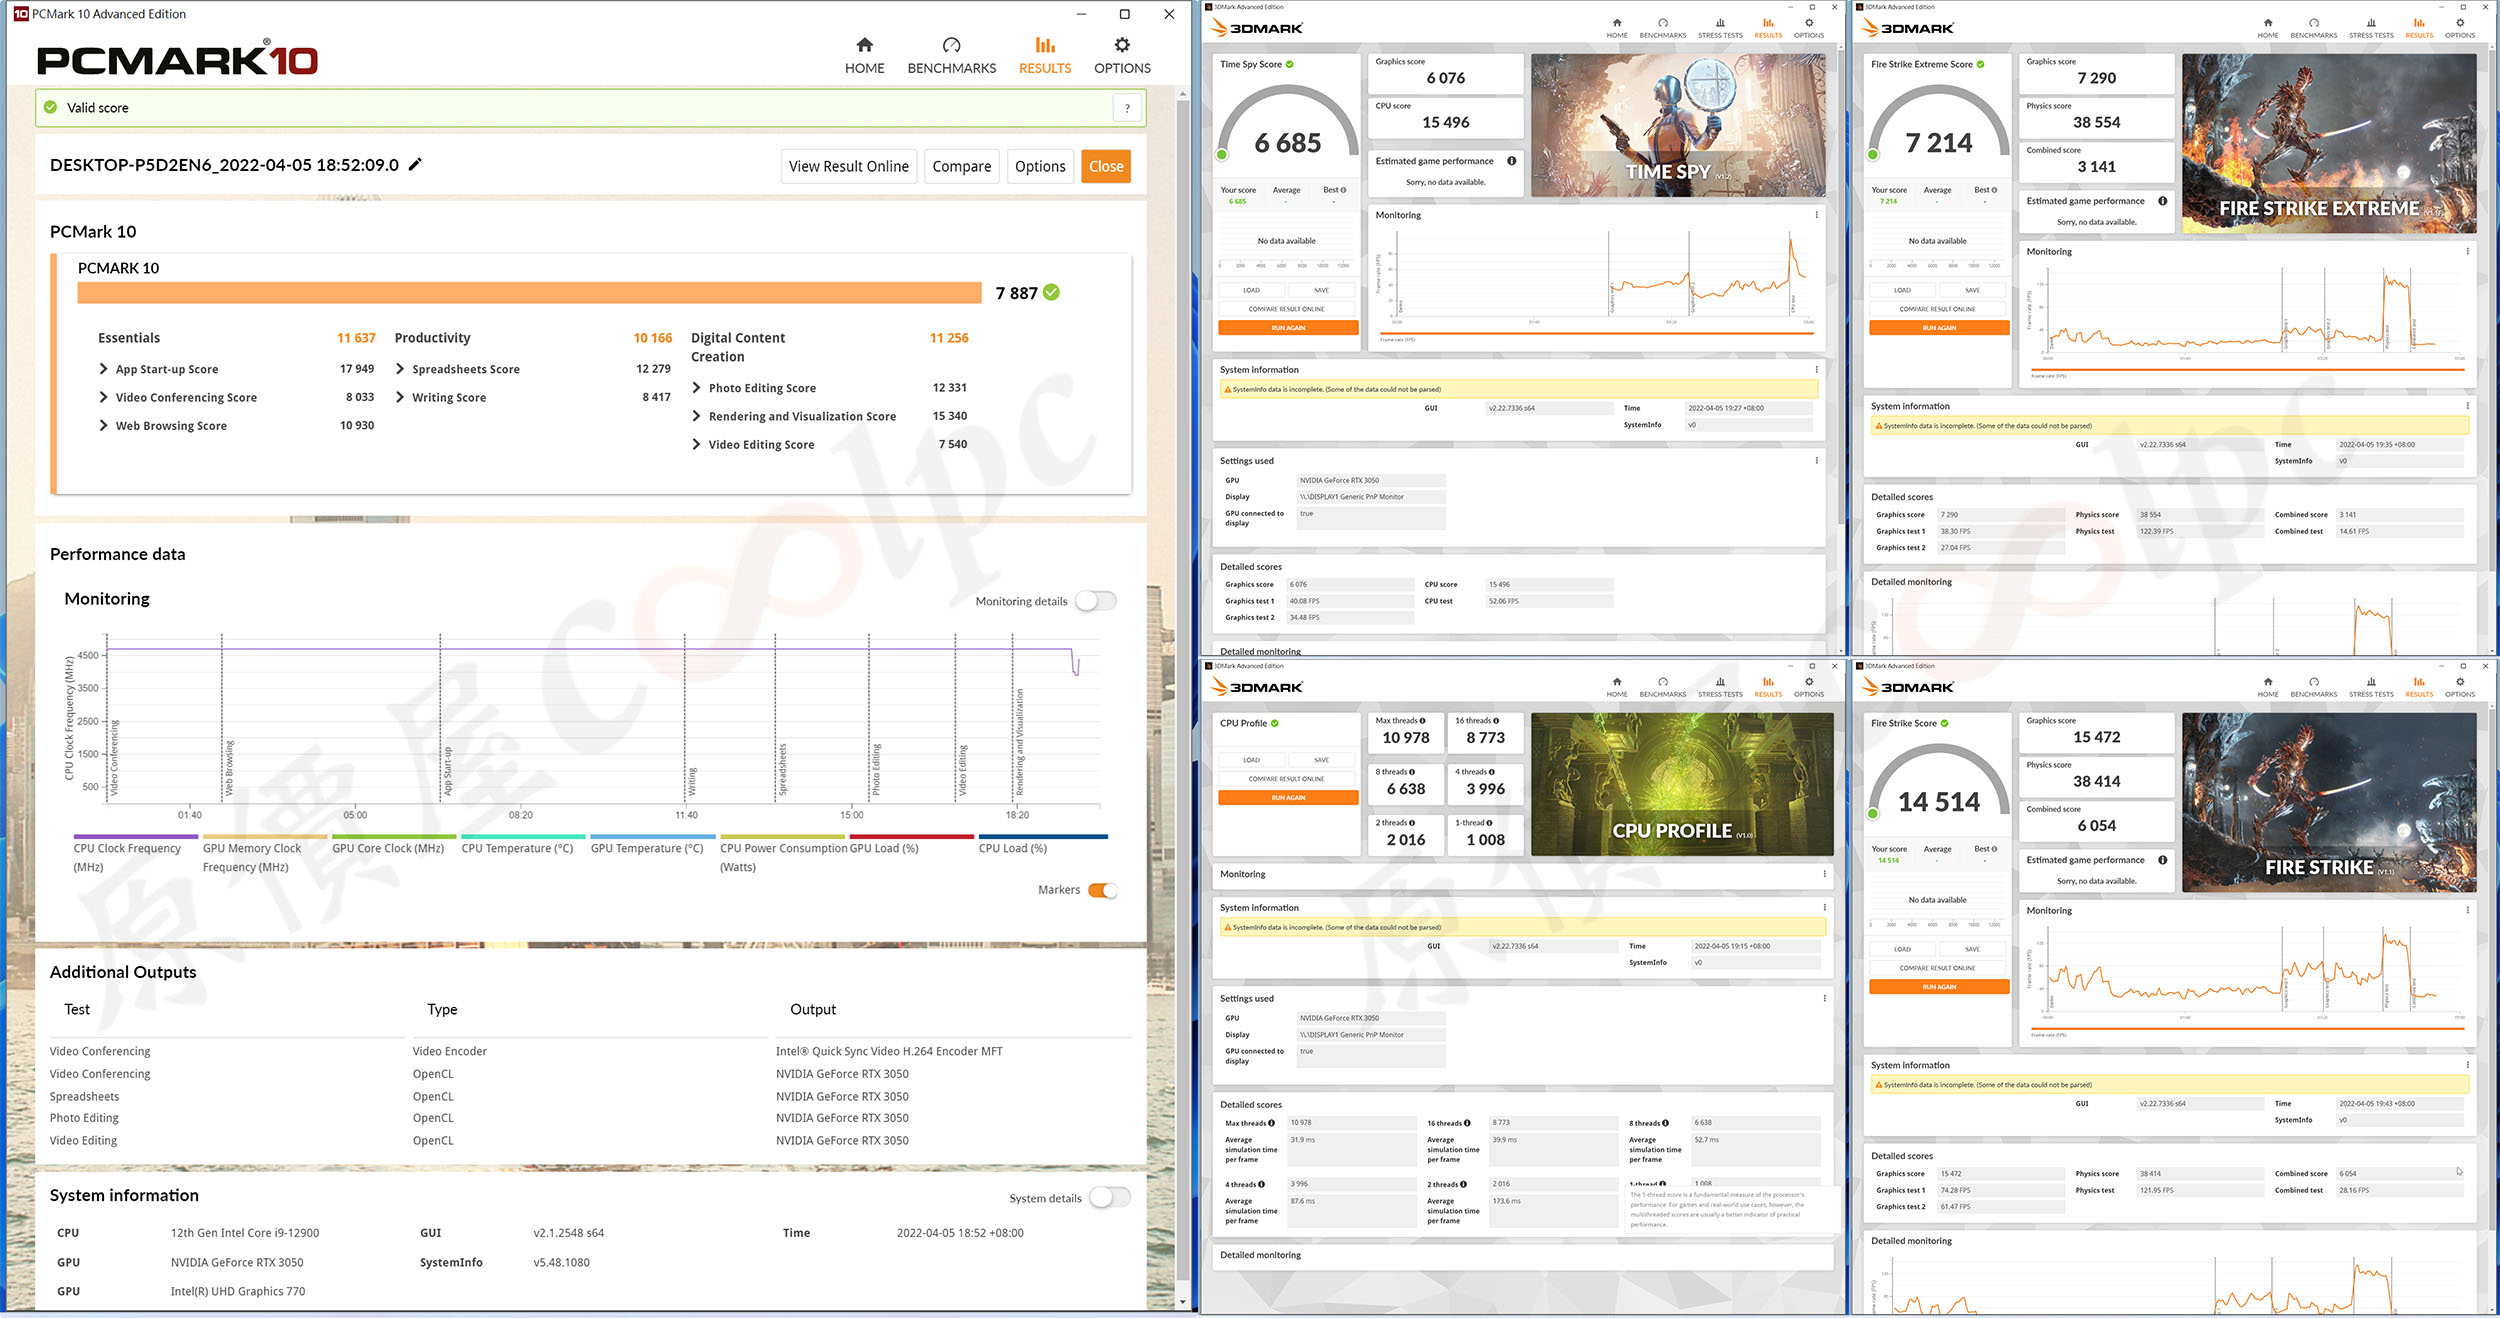Open Stress Tests in CPU Profile window
This screenshot has height=1318, width=2500.
coord(1720,687)
